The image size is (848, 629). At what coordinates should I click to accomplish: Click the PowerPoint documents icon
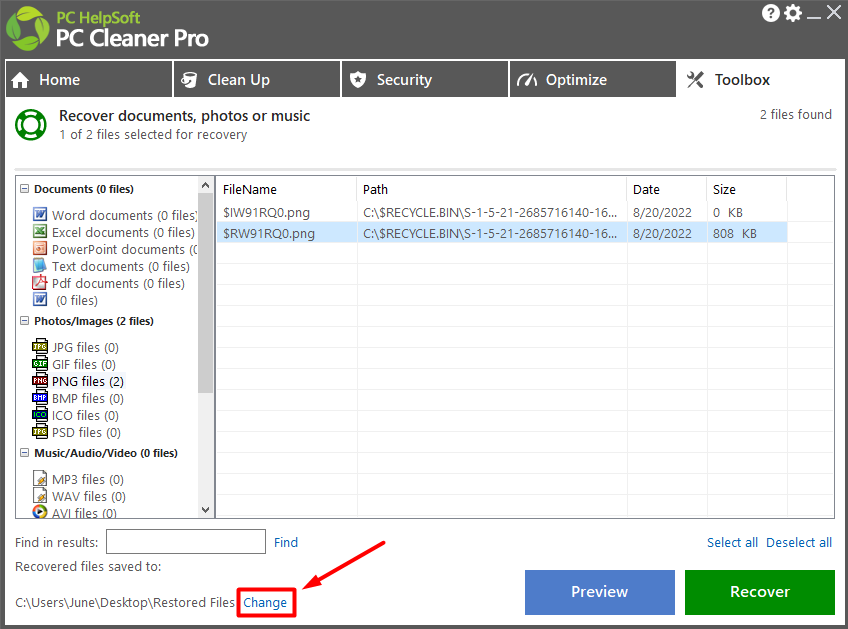click(x=39, y=248)
